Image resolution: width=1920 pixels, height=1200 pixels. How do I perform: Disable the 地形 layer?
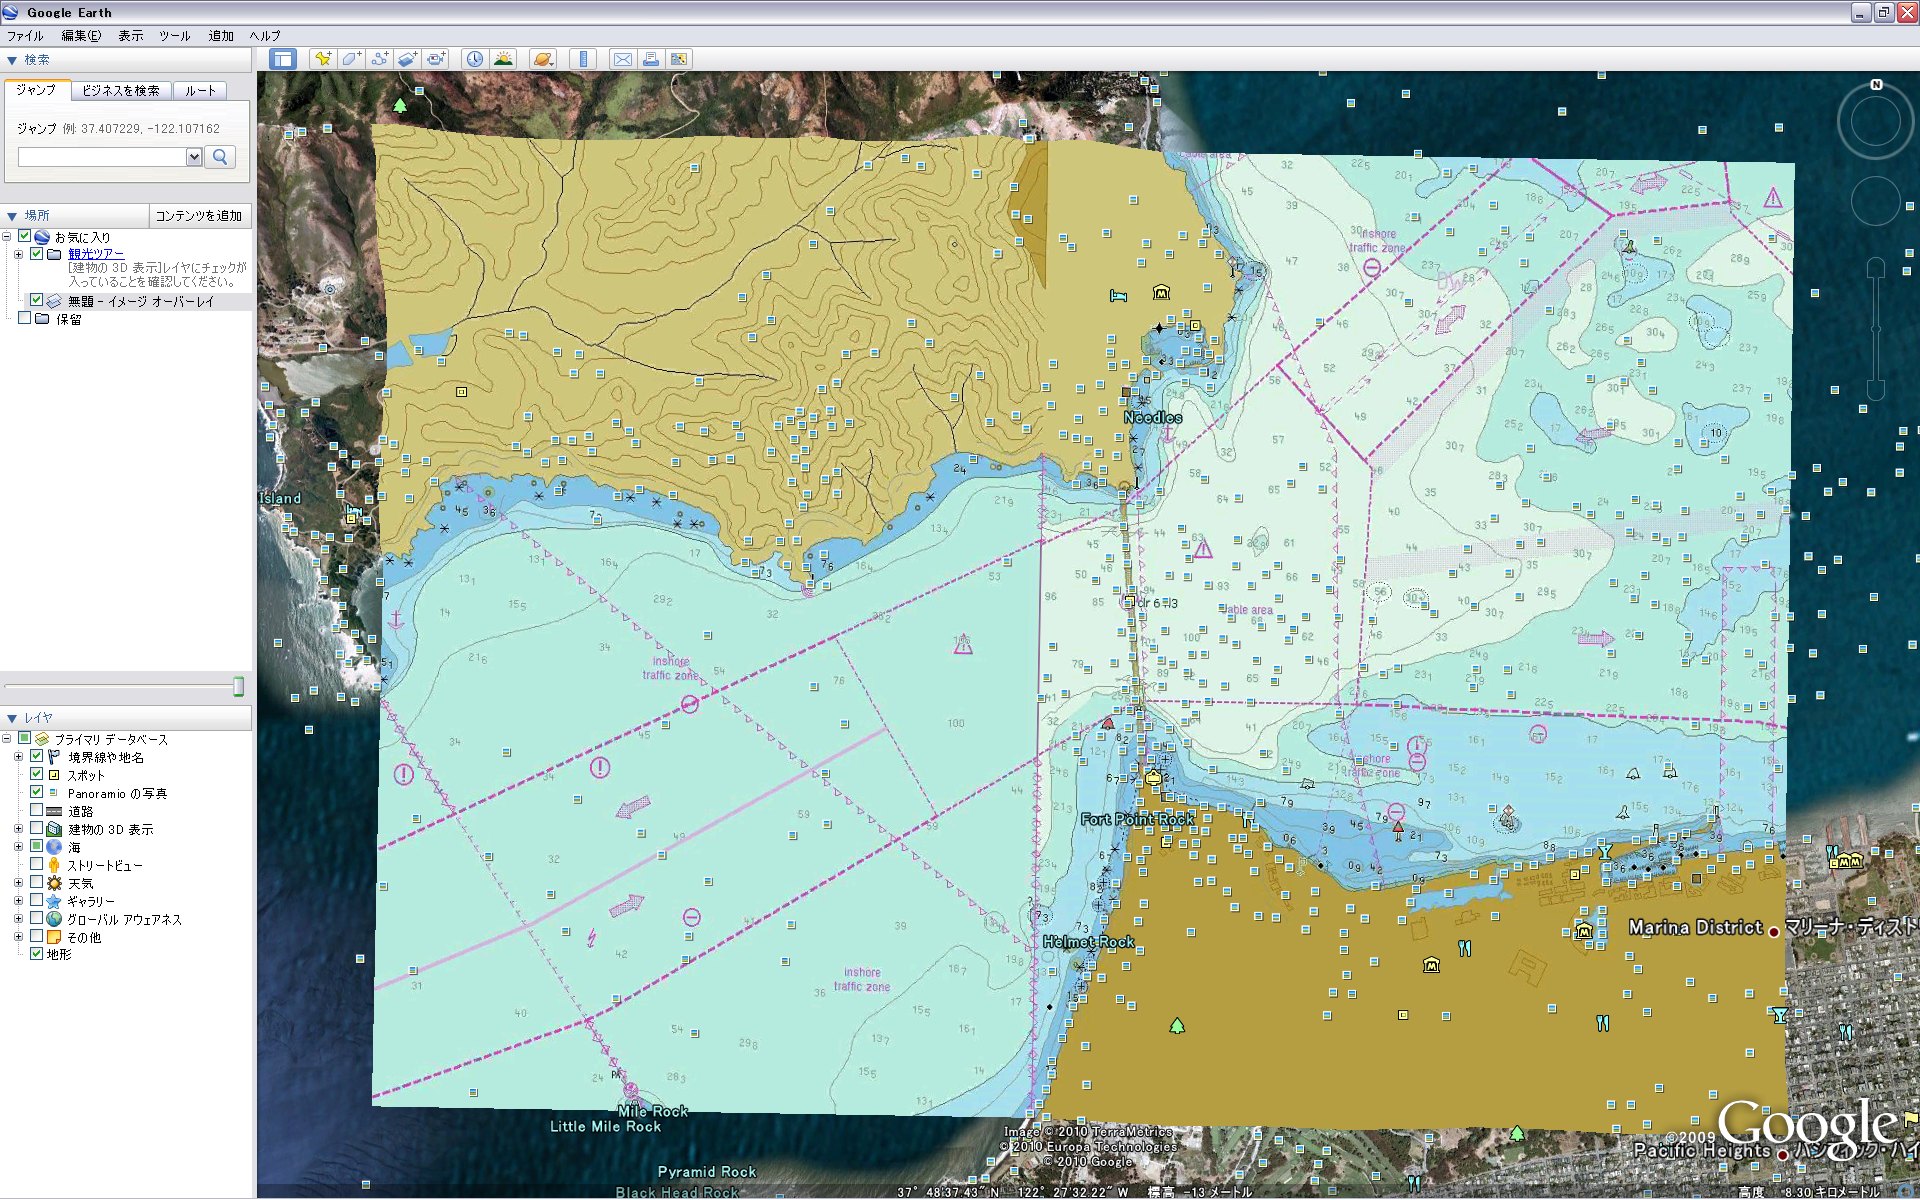point(38,954)
